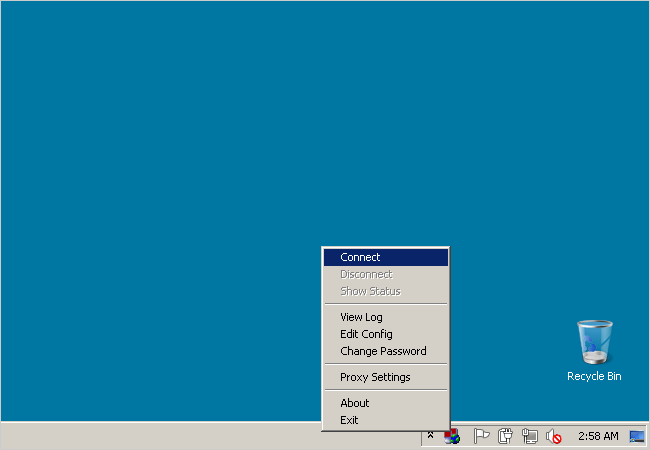Viewport: 650px width, 450px height.
Task: Click the Recycle Bin label text
Action: click(x=594, y=376)
